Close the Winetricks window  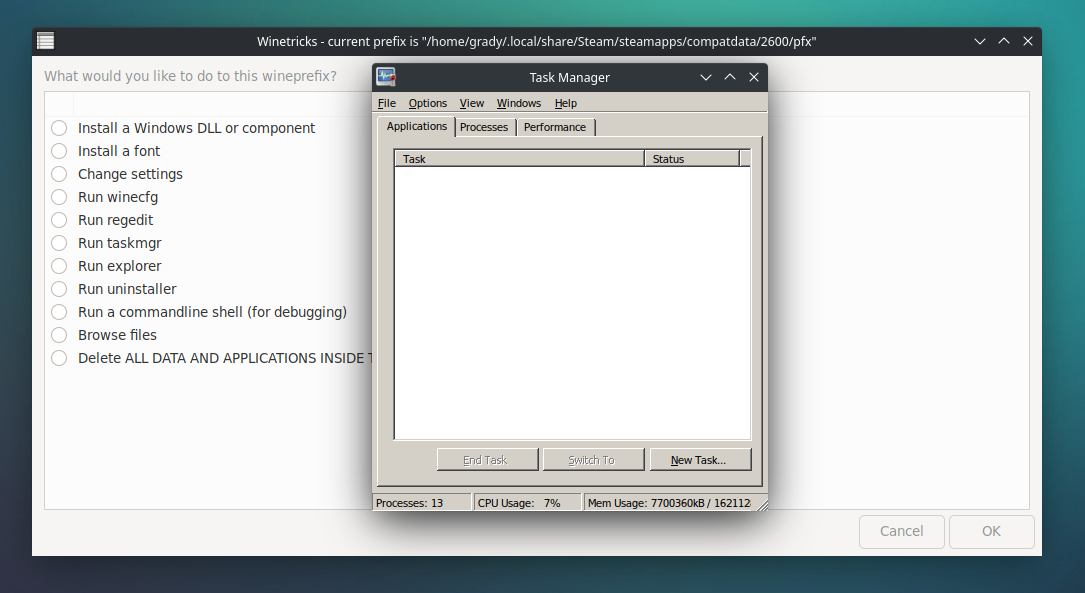pyautogui.click(x=1028, y=42)
